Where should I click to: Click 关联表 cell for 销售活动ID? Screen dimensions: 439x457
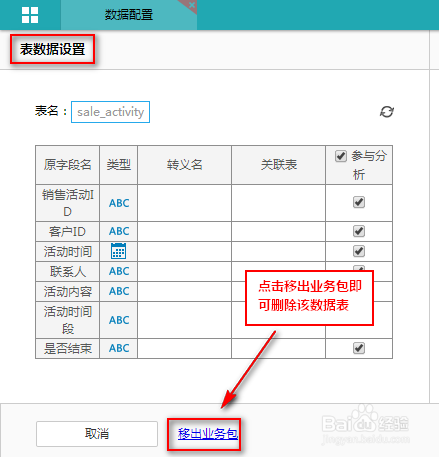278,203
